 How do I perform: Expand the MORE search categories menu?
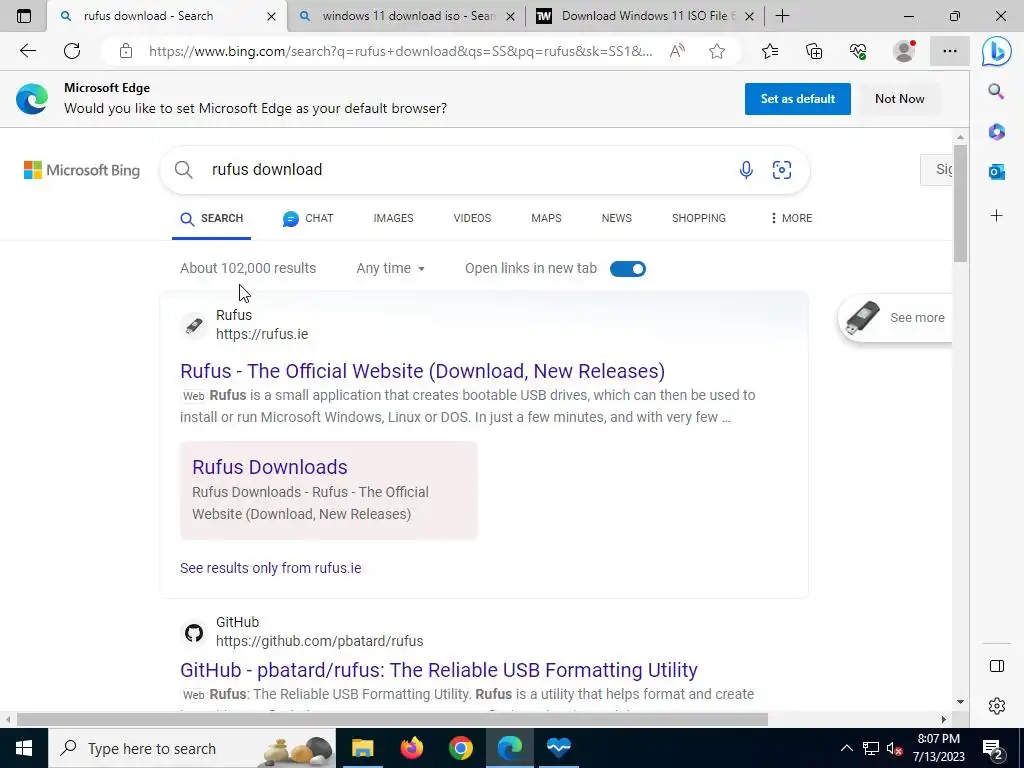click(791, 218)
